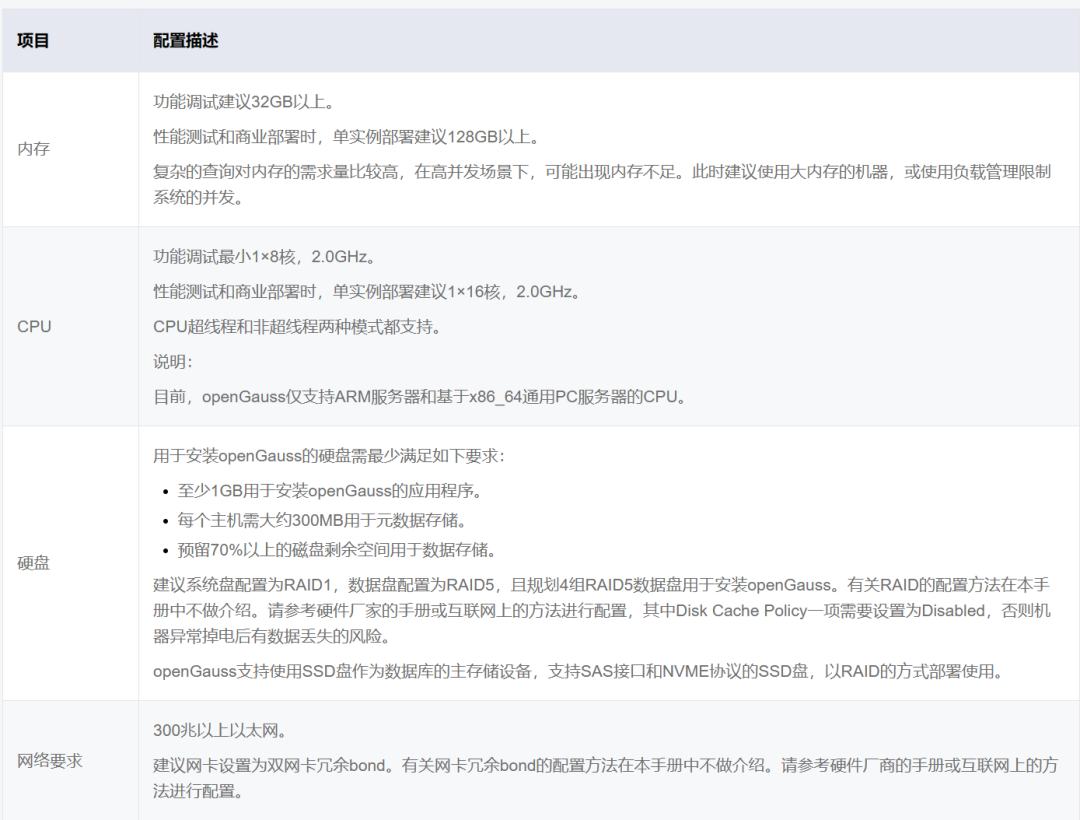This screenshot has height=820, width=1080.
Task: Select the CPU row label
Action: [33, 326]
